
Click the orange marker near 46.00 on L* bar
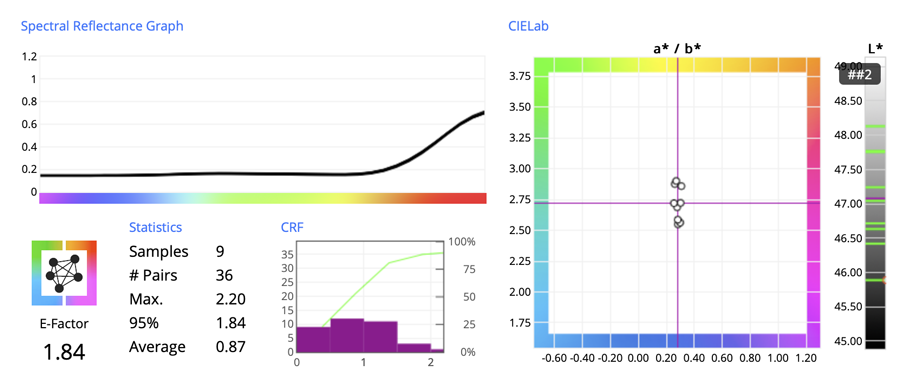coord(885,280)
